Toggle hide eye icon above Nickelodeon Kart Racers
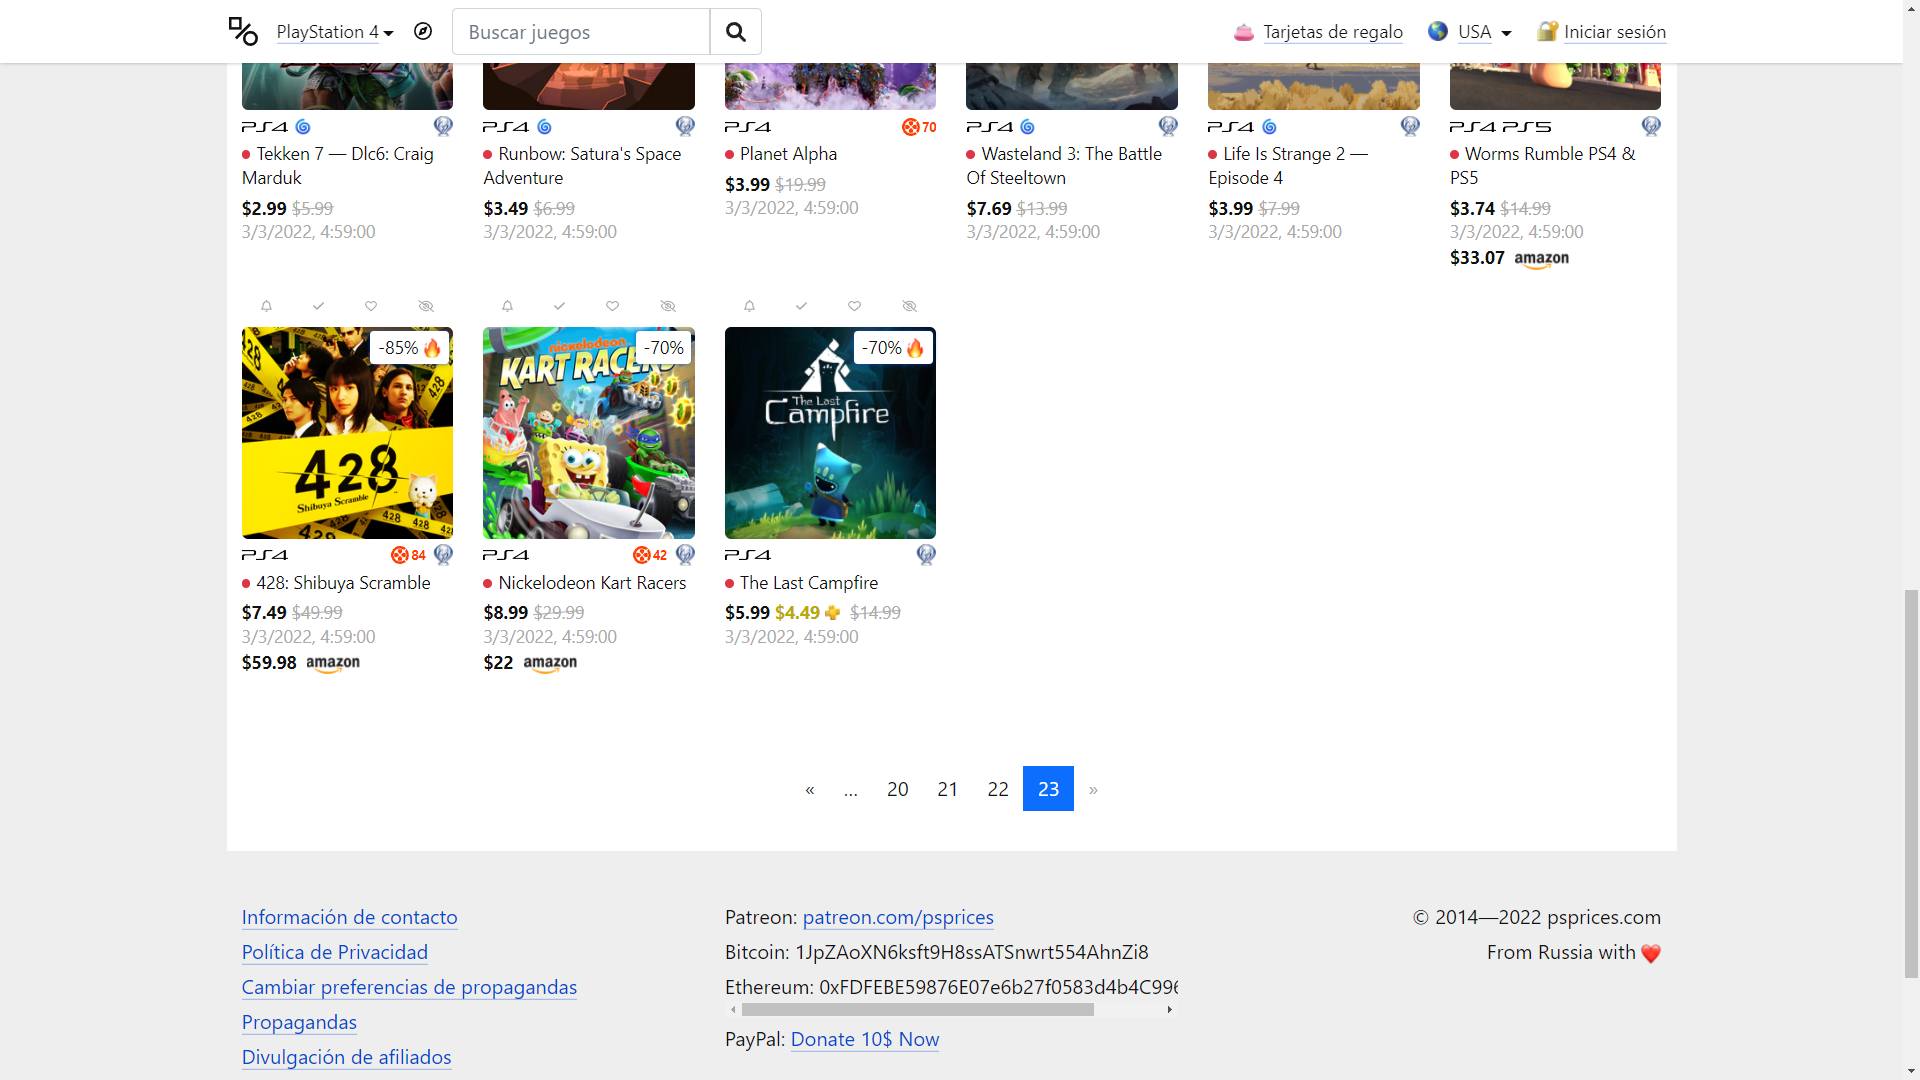Image resolution: width=1920 pixels, height=1080 pixels. (x=668, y=306)
